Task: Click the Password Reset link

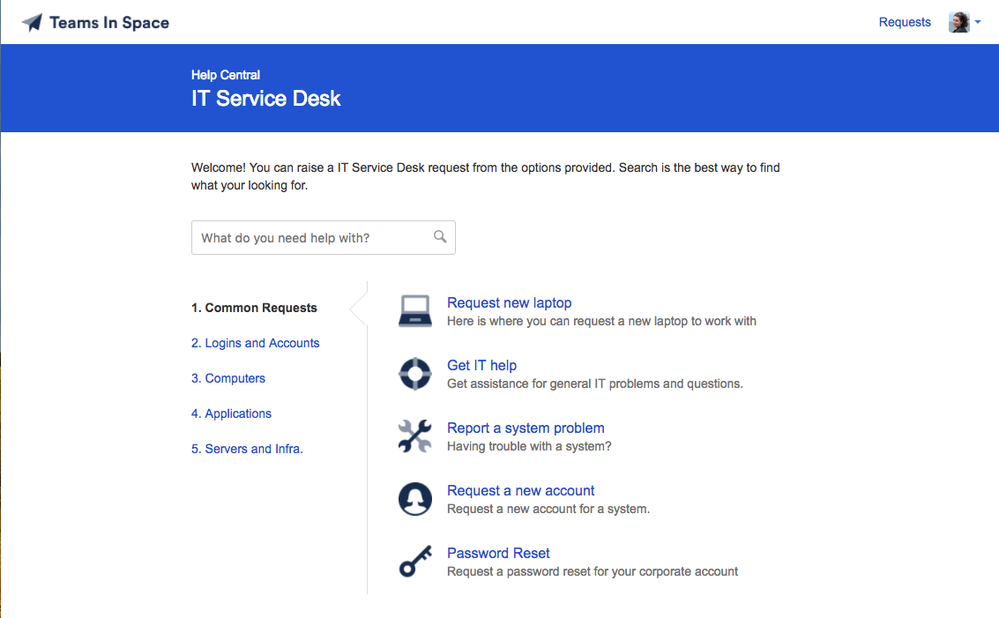Action: 498,552
